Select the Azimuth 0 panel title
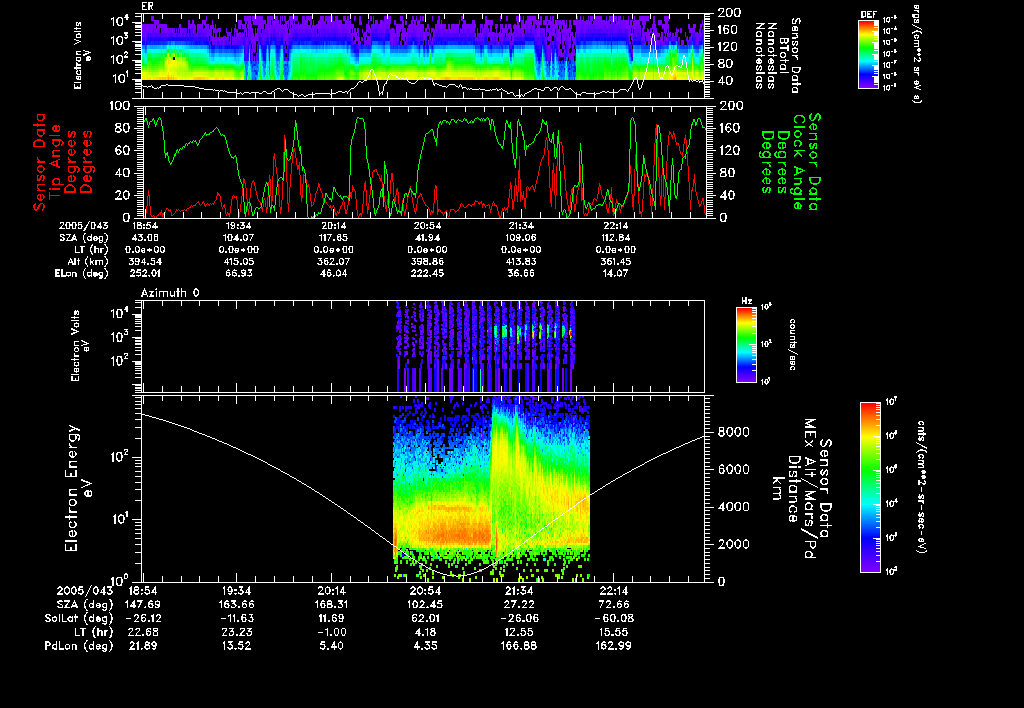 point(171,290)
